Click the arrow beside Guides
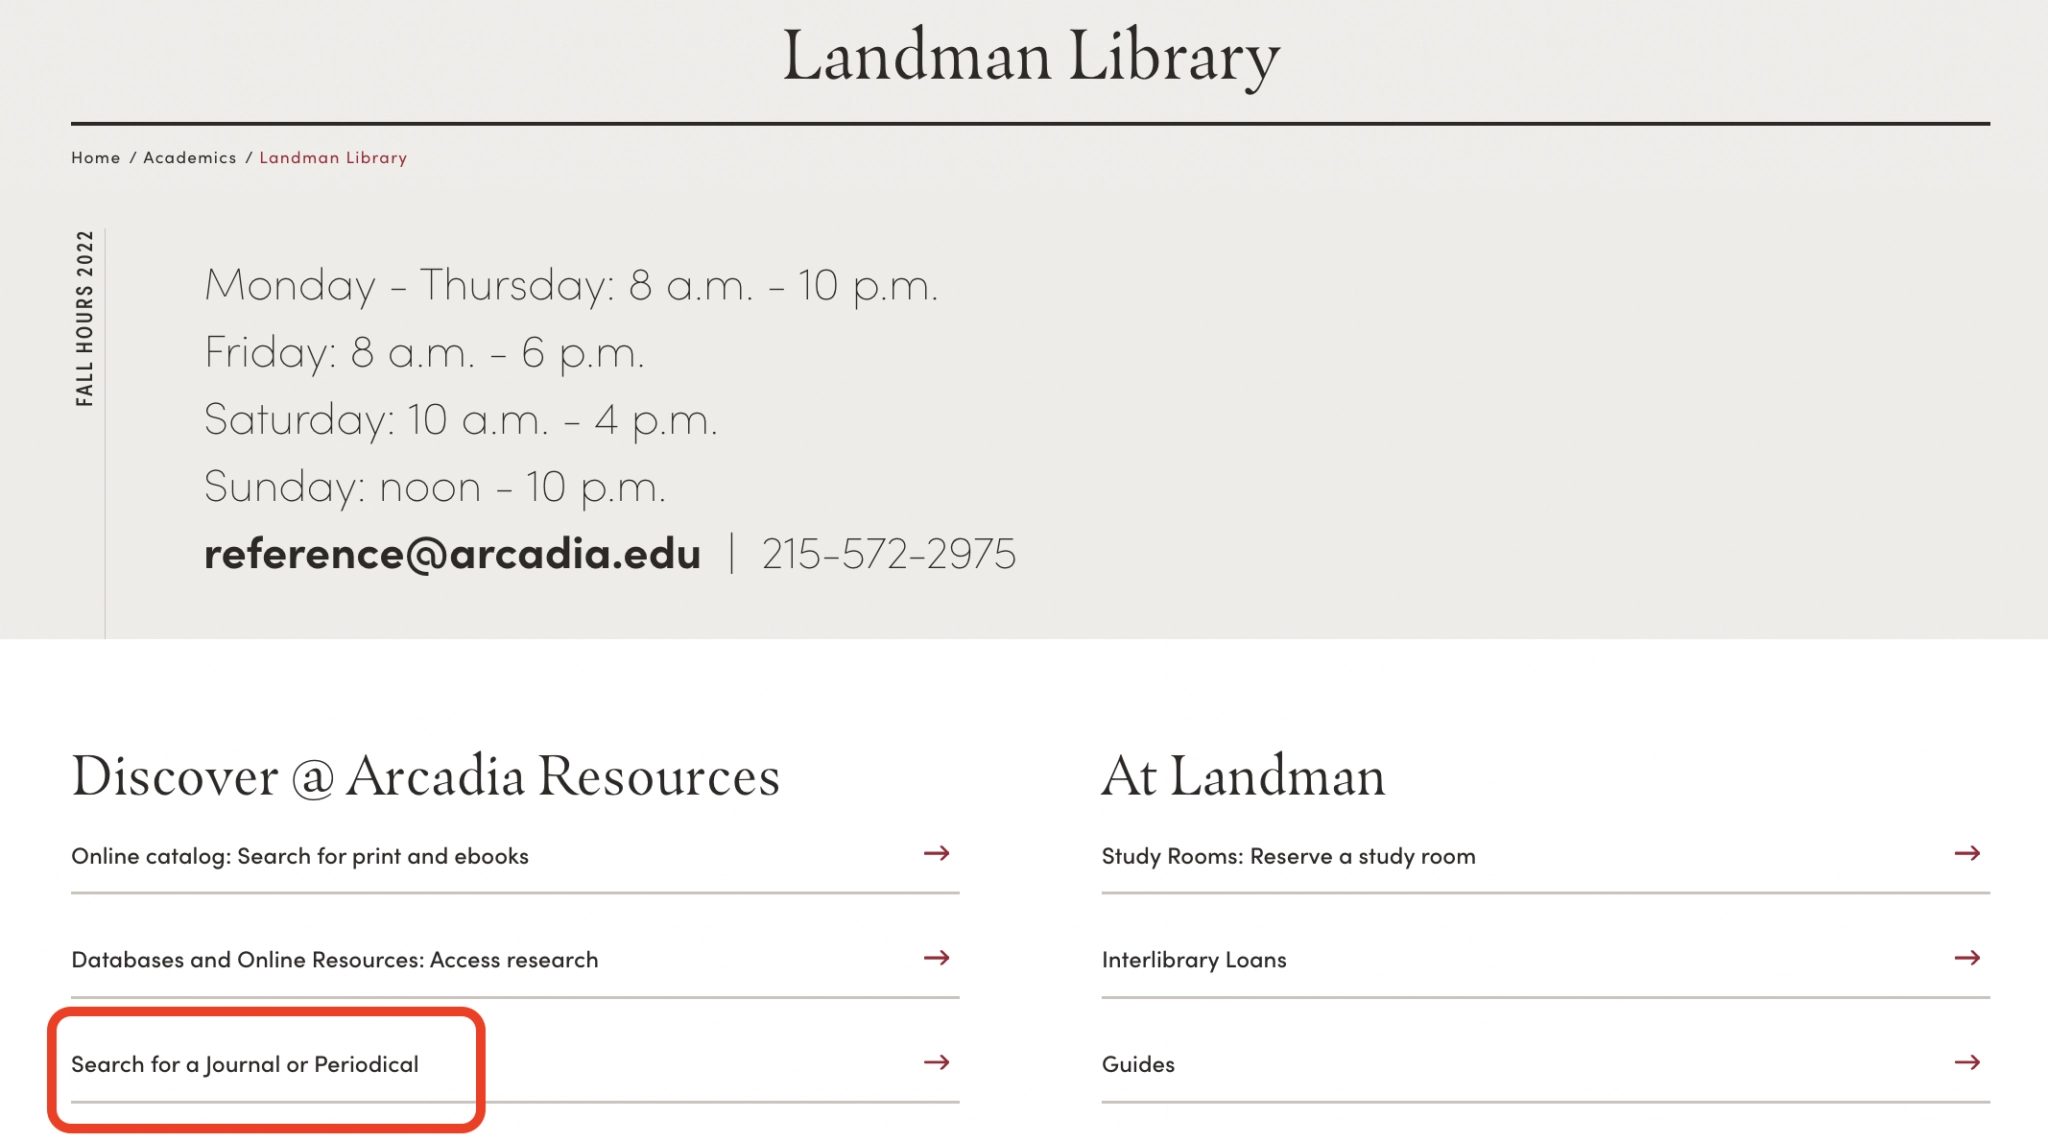Image resolution: width=2048 pixels, height=1142 pixels. [x=1967, y=1062]
